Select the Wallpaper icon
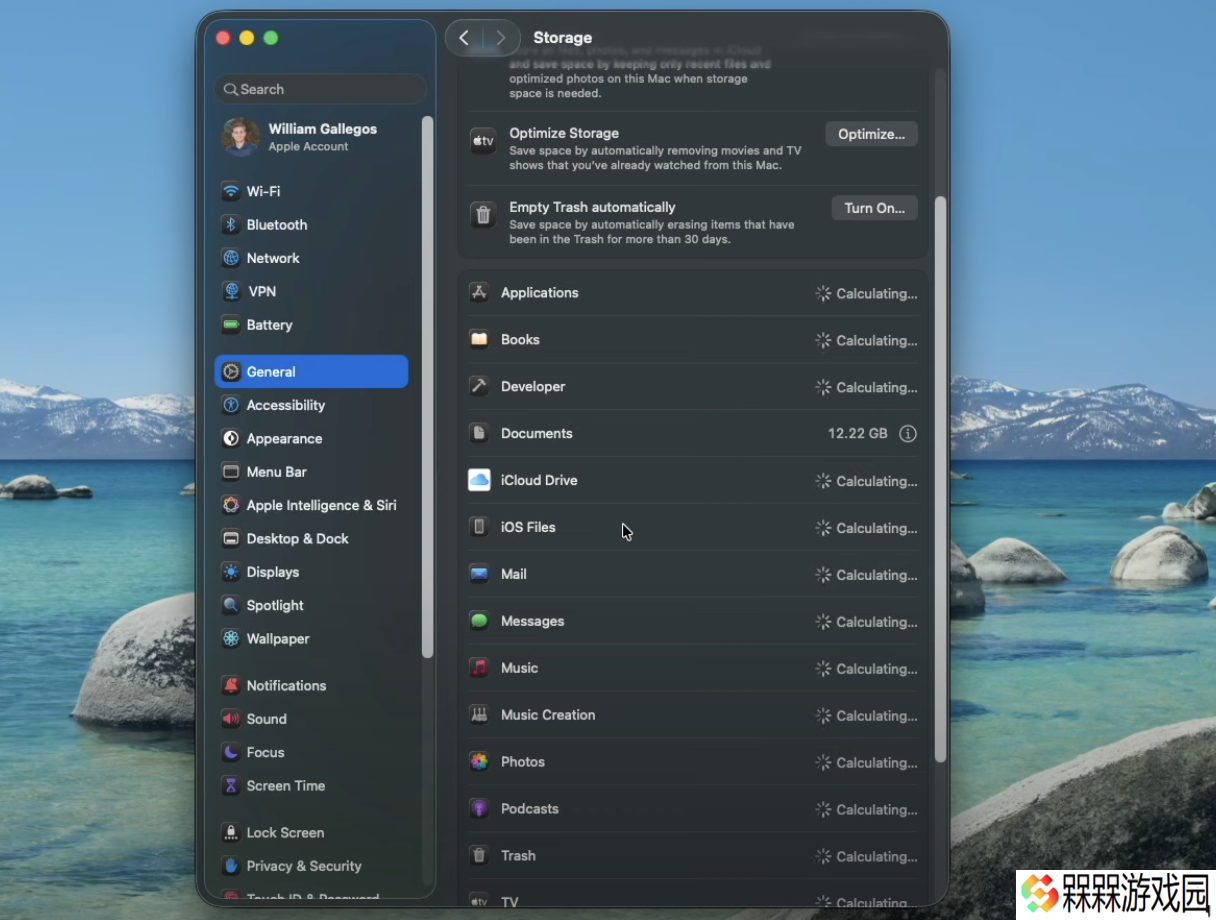Screen dimensions: 1216x920 click(231, 639)
